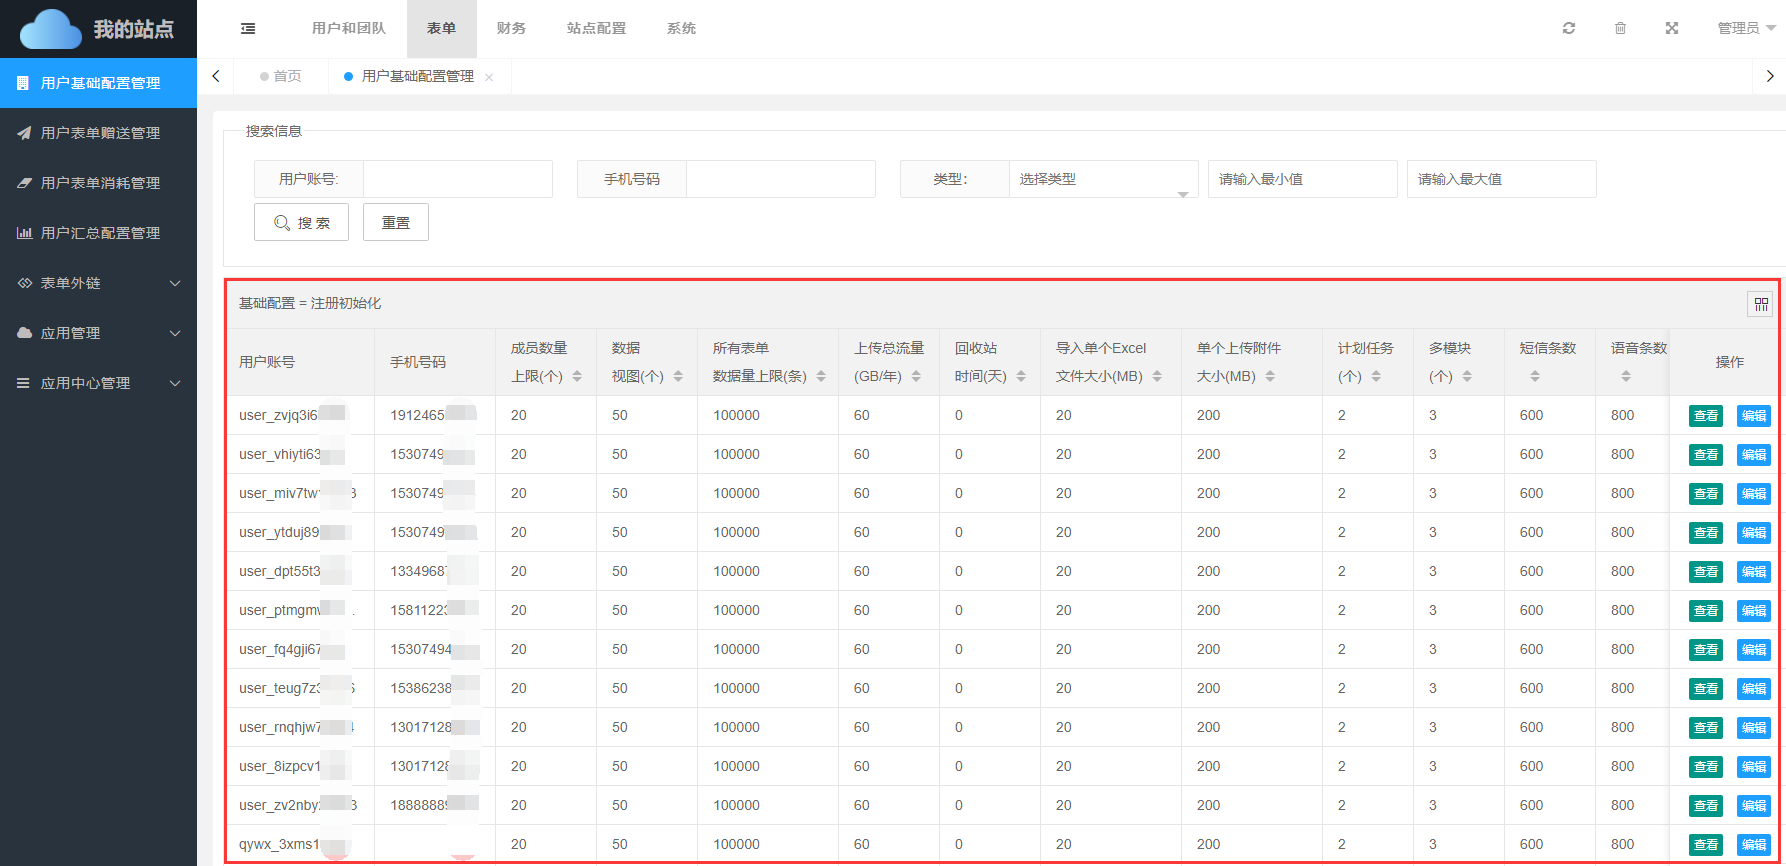1786x866 pixels.
Task: Open the 管理员 user dropdown
Action: 1745,29
